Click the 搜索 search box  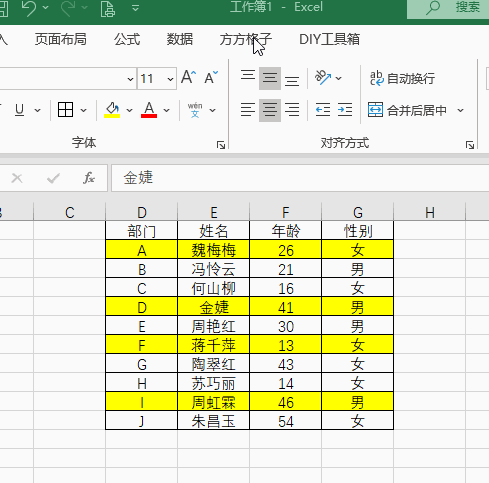click(448, 8)
